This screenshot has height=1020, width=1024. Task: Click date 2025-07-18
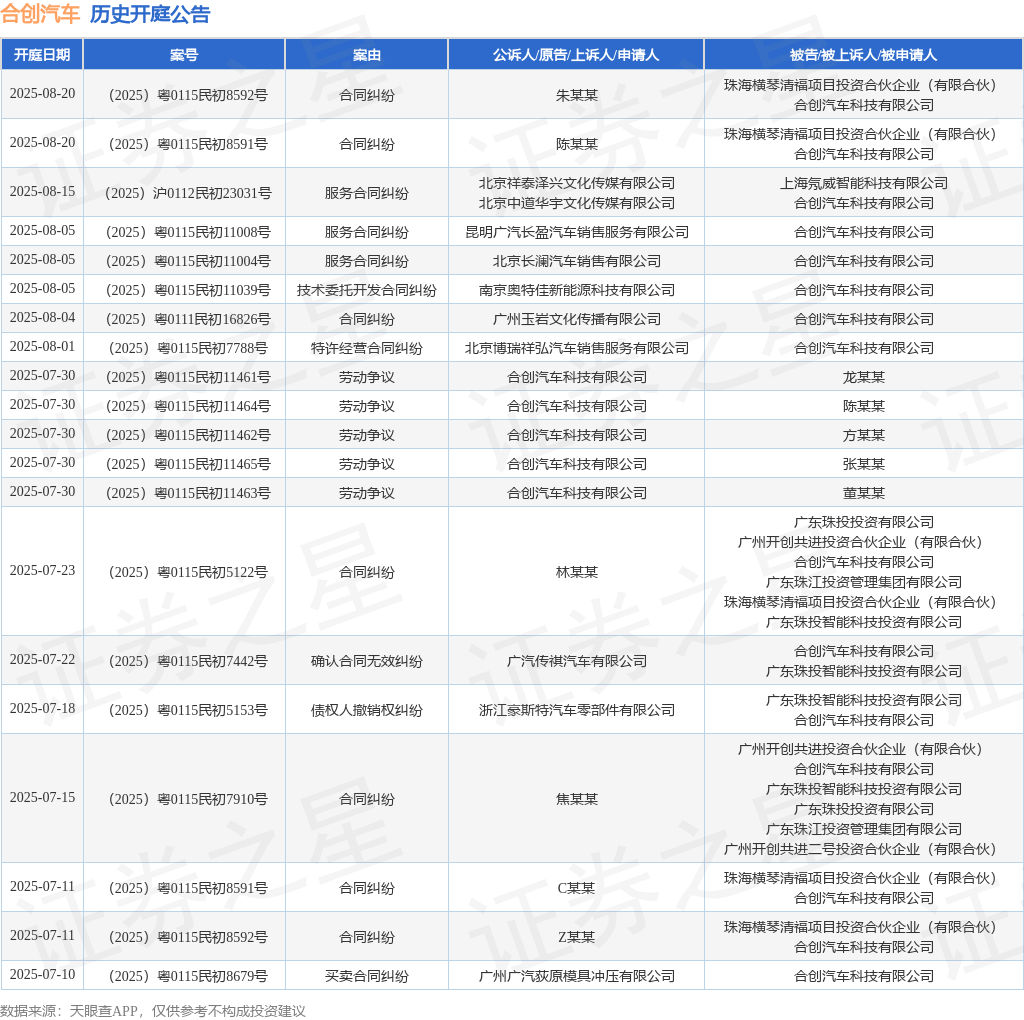tap(42, 709)
